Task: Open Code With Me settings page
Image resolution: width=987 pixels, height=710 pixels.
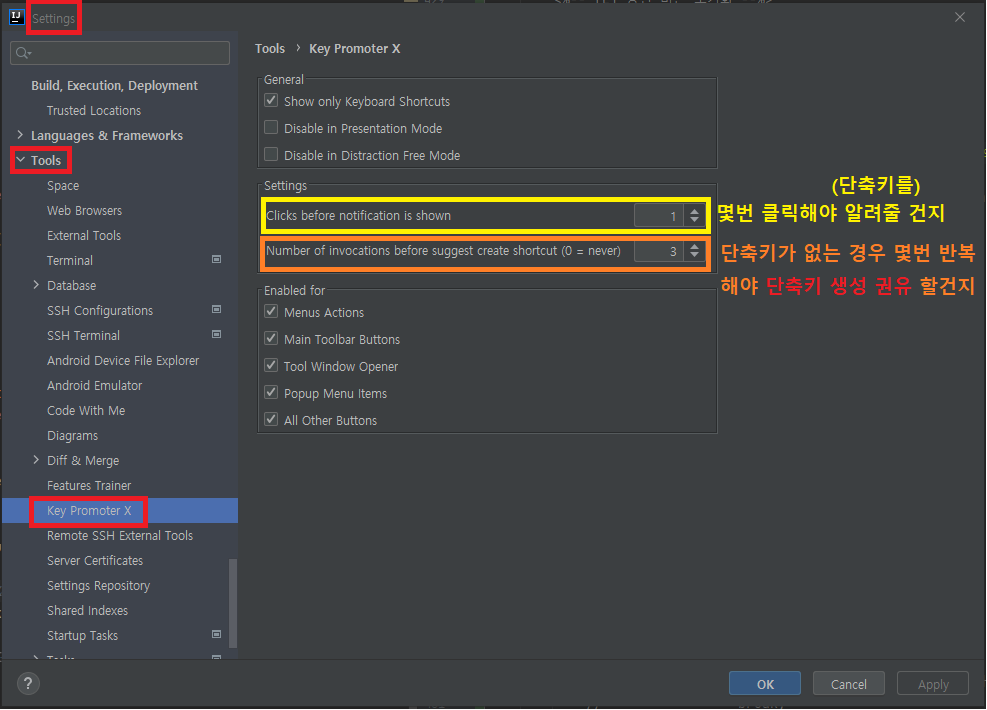Action: (x=86, y=410)
